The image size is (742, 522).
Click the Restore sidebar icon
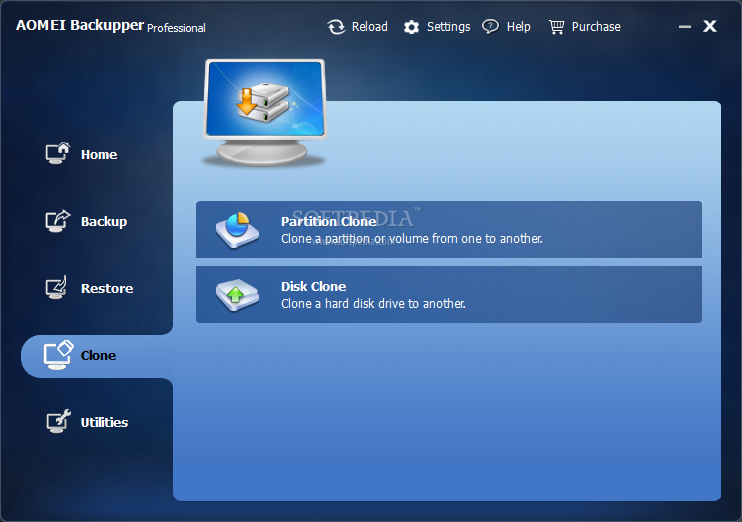57,287
